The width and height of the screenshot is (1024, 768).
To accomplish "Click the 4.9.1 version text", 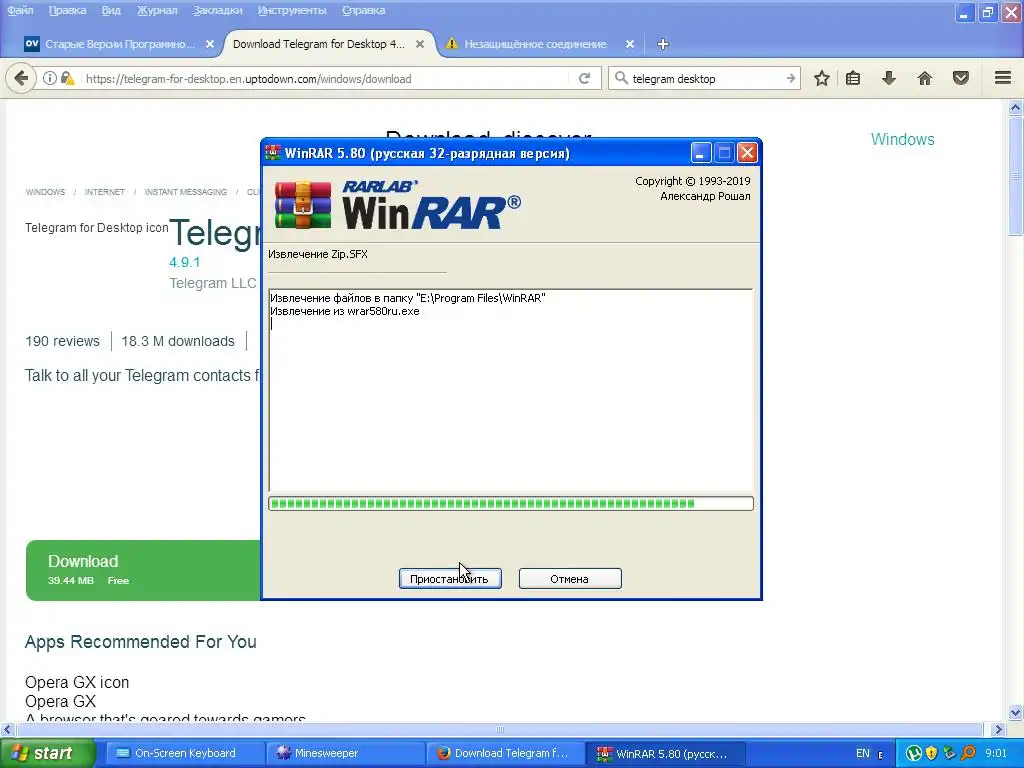I will coord(185,262).
